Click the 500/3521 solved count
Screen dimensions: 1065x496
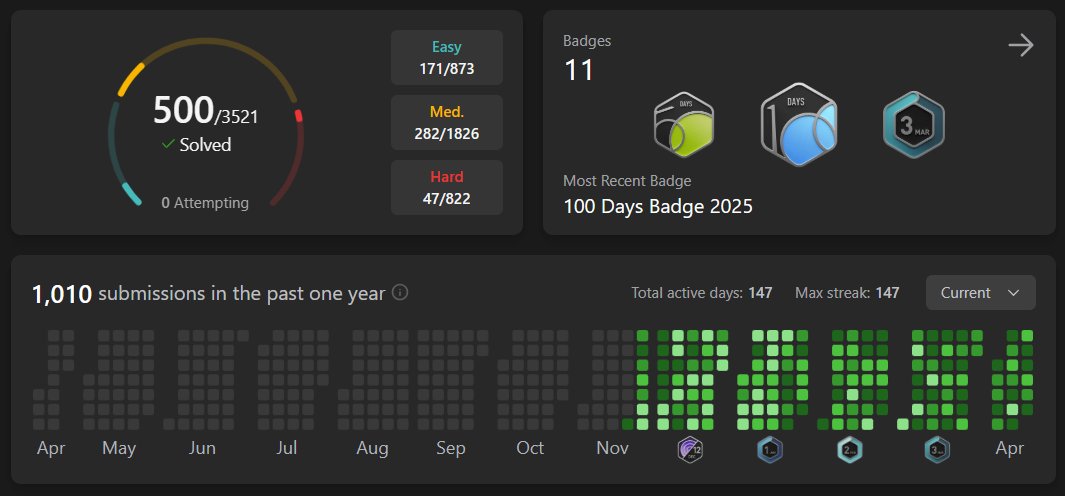point(205,111)
